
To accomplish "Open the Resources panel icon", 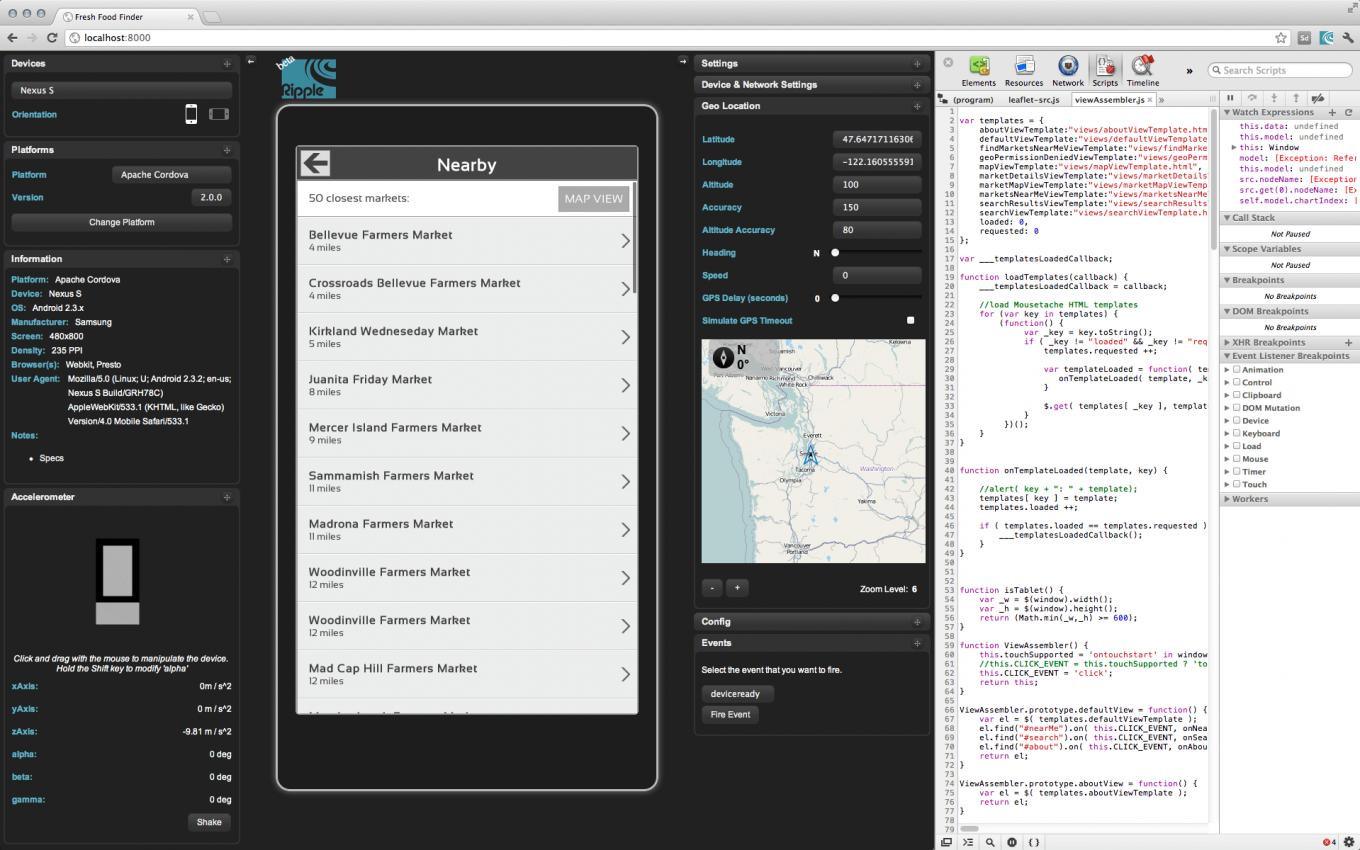I will click(1023, 70).
